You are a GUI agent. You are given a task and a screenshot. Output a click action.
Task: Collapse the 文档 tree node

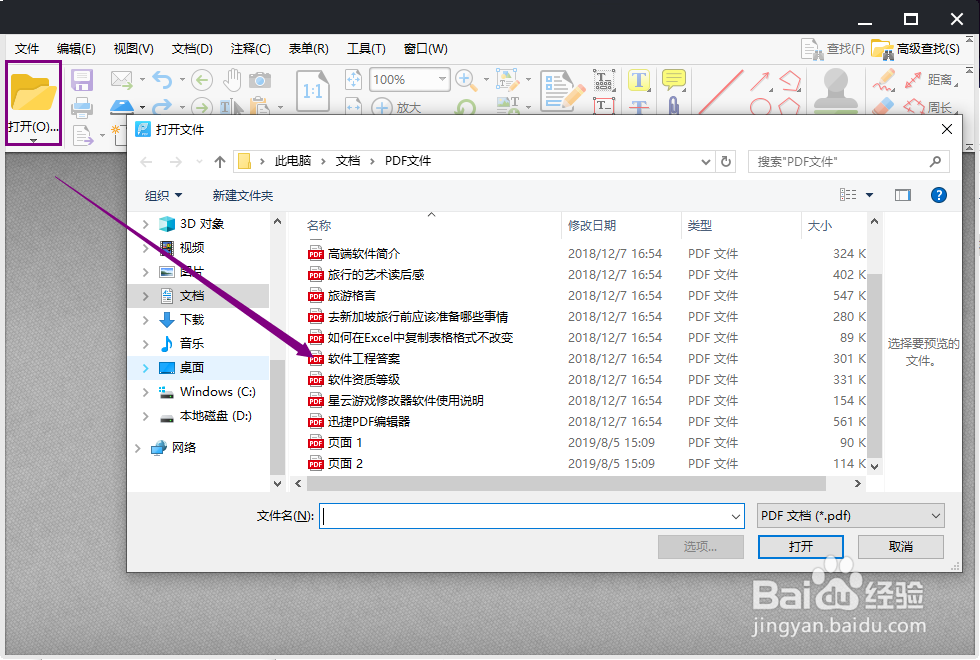(x=144, y=295)
